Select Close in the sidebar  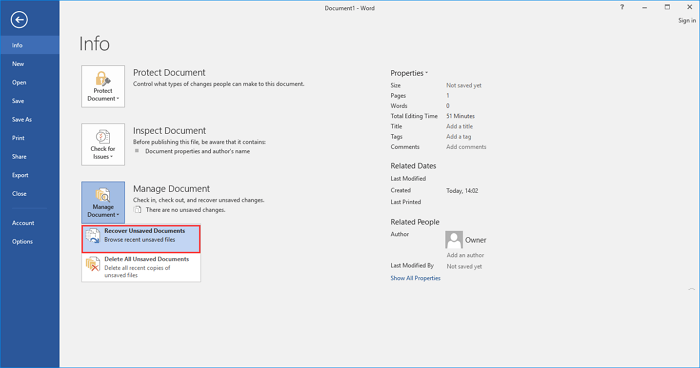[x=29, y=194]
